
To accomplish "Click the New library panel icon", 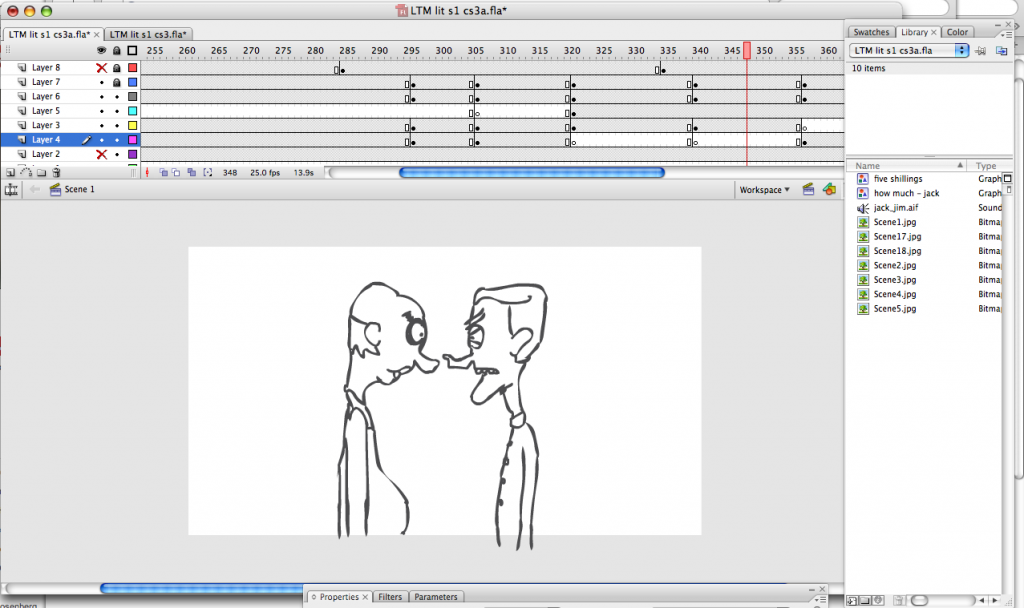I will click(x=1001, y=50).
